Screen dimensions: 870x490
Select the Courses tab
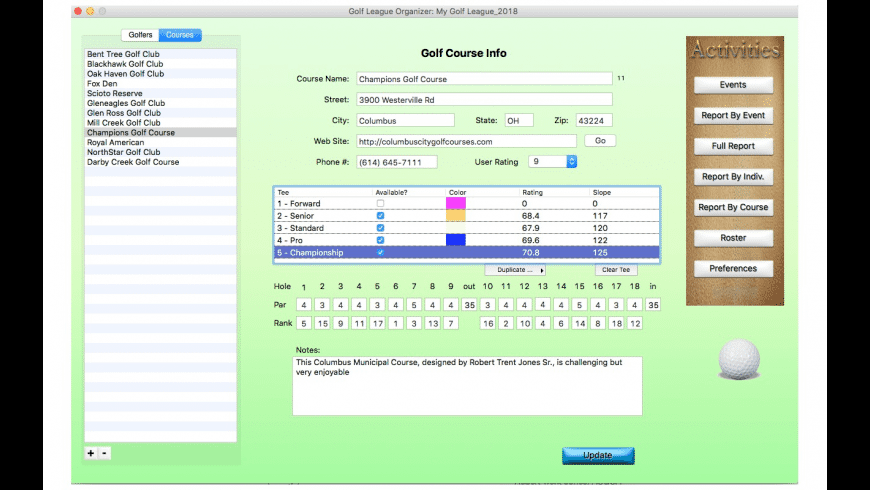[x=180, y=35]
